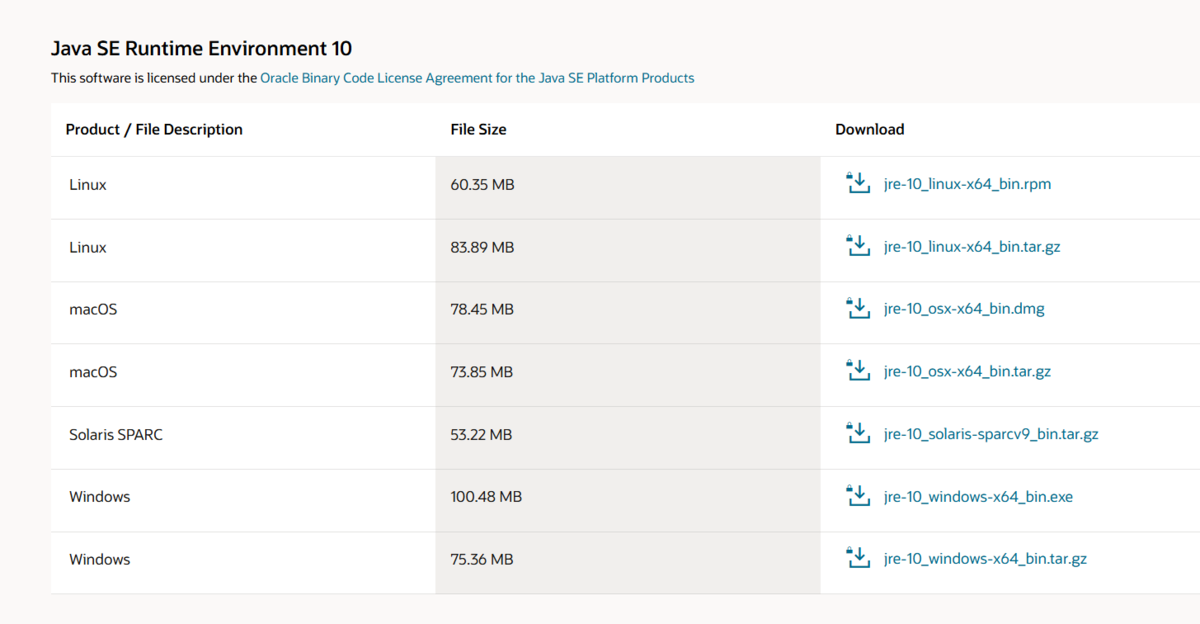Image resolution: width=1200 pixels, height=624 pixels.
Task: Open the Oracle Binary Code License Agreement link
Action: pos(477,77)
